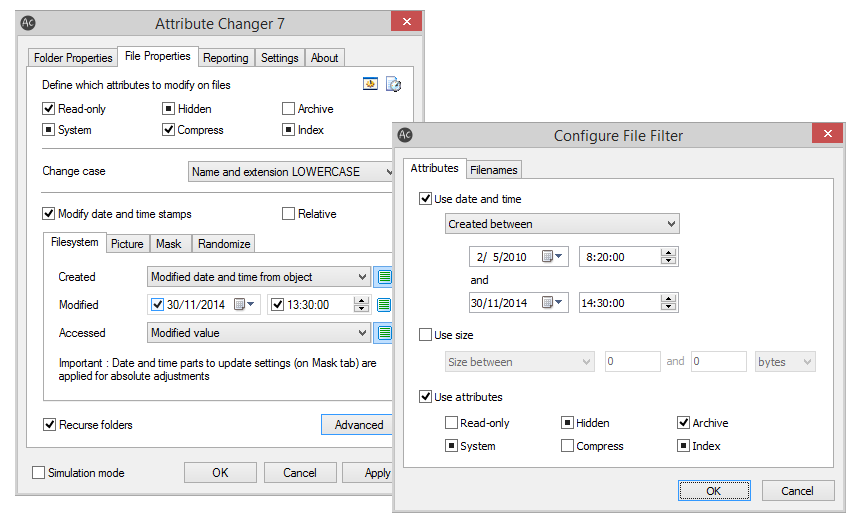
Task: Click green list icon next to Accessed row
Action: pyautogui.click(x=384, y=333)
